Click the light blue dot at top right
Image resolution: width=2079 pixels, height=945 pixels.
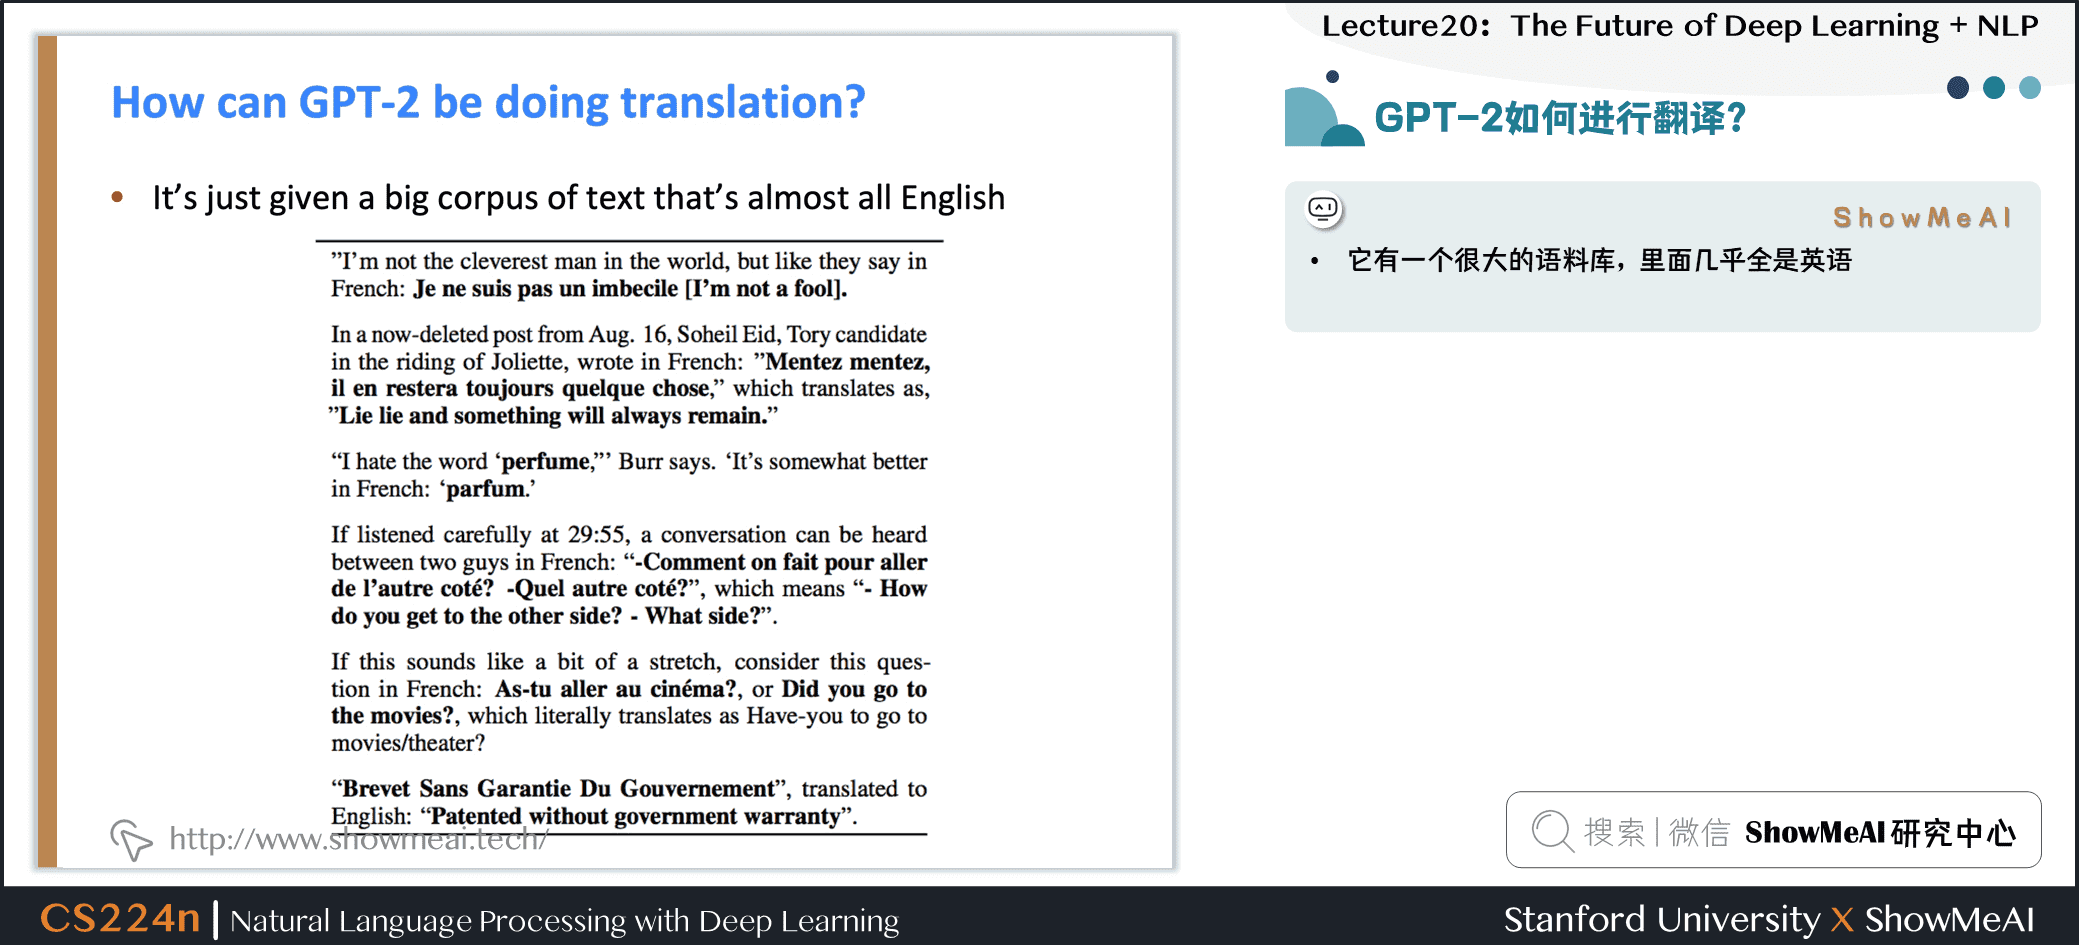click(x=2030, y=88)
